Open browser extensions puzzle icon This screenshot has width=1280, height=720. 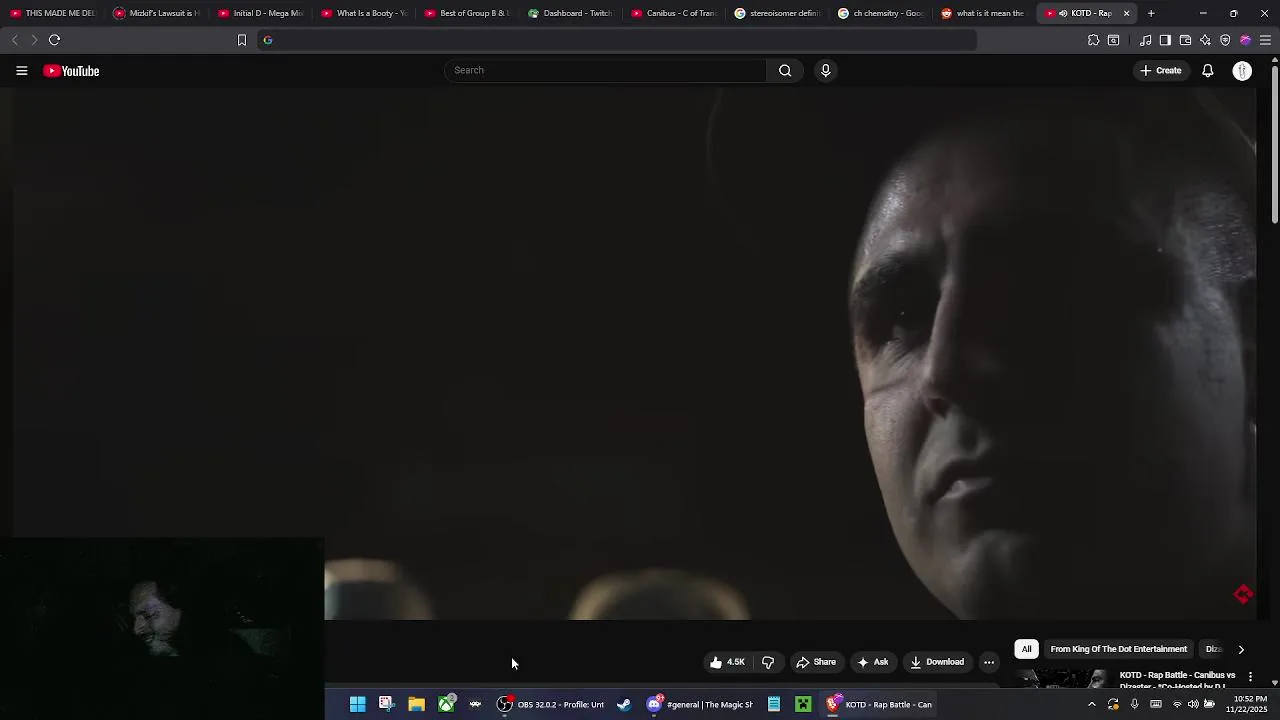1093,40
